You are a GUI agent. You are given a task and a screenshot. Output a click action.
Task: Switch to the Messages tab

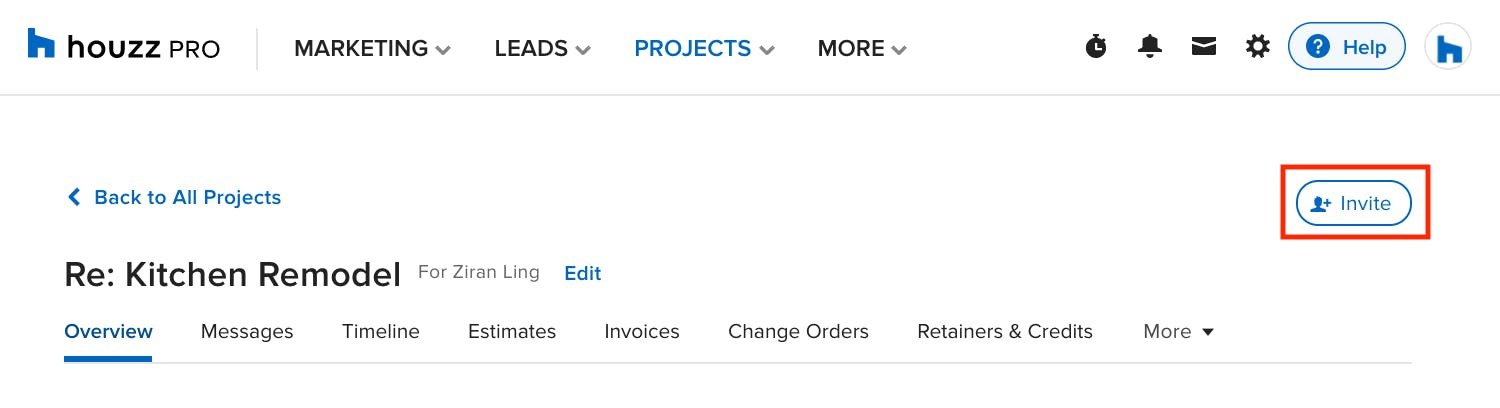(x=247, y=331)
